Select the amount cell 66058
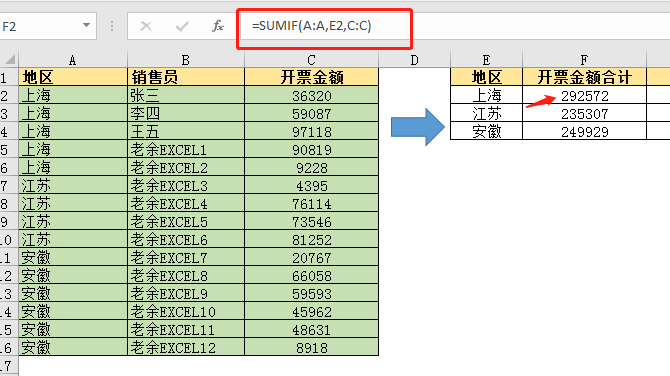This screenshot has width=670, height=376. click(x=311, y=275)
